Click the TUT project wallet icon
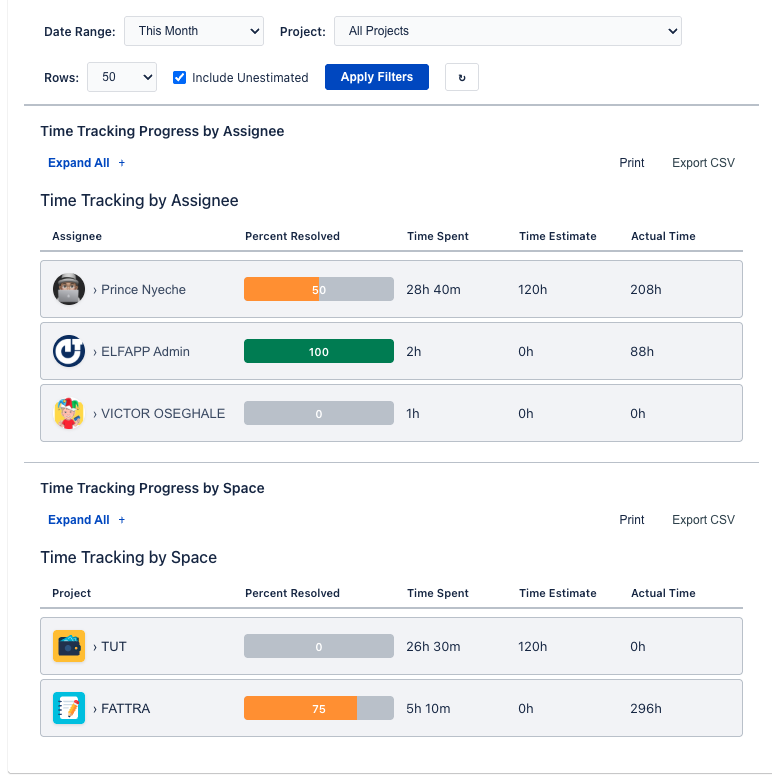 coord(69,646)
